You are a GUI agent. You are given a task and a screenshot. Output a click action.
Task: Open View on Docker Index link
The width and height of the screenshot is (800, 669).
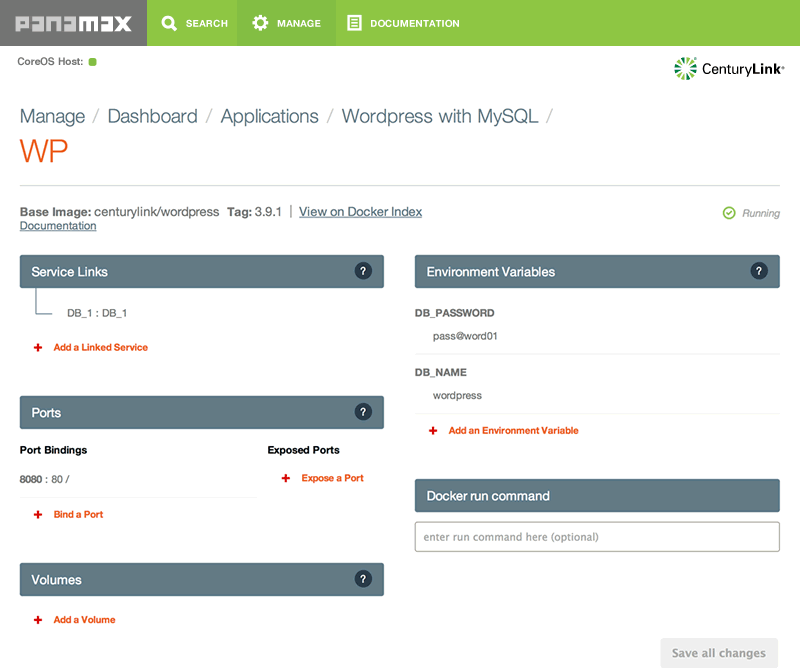[360, 212]
